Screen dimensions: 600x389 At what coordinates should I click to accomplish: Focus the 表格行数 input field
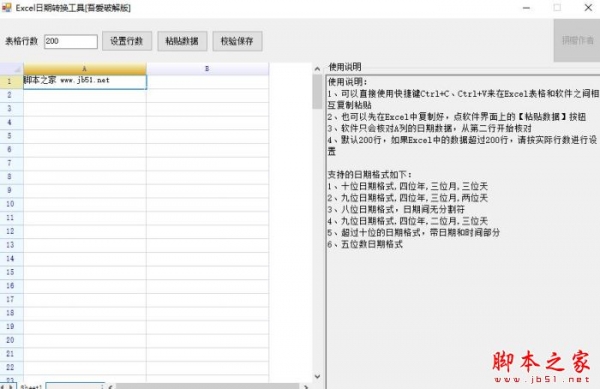pos(71,41)
